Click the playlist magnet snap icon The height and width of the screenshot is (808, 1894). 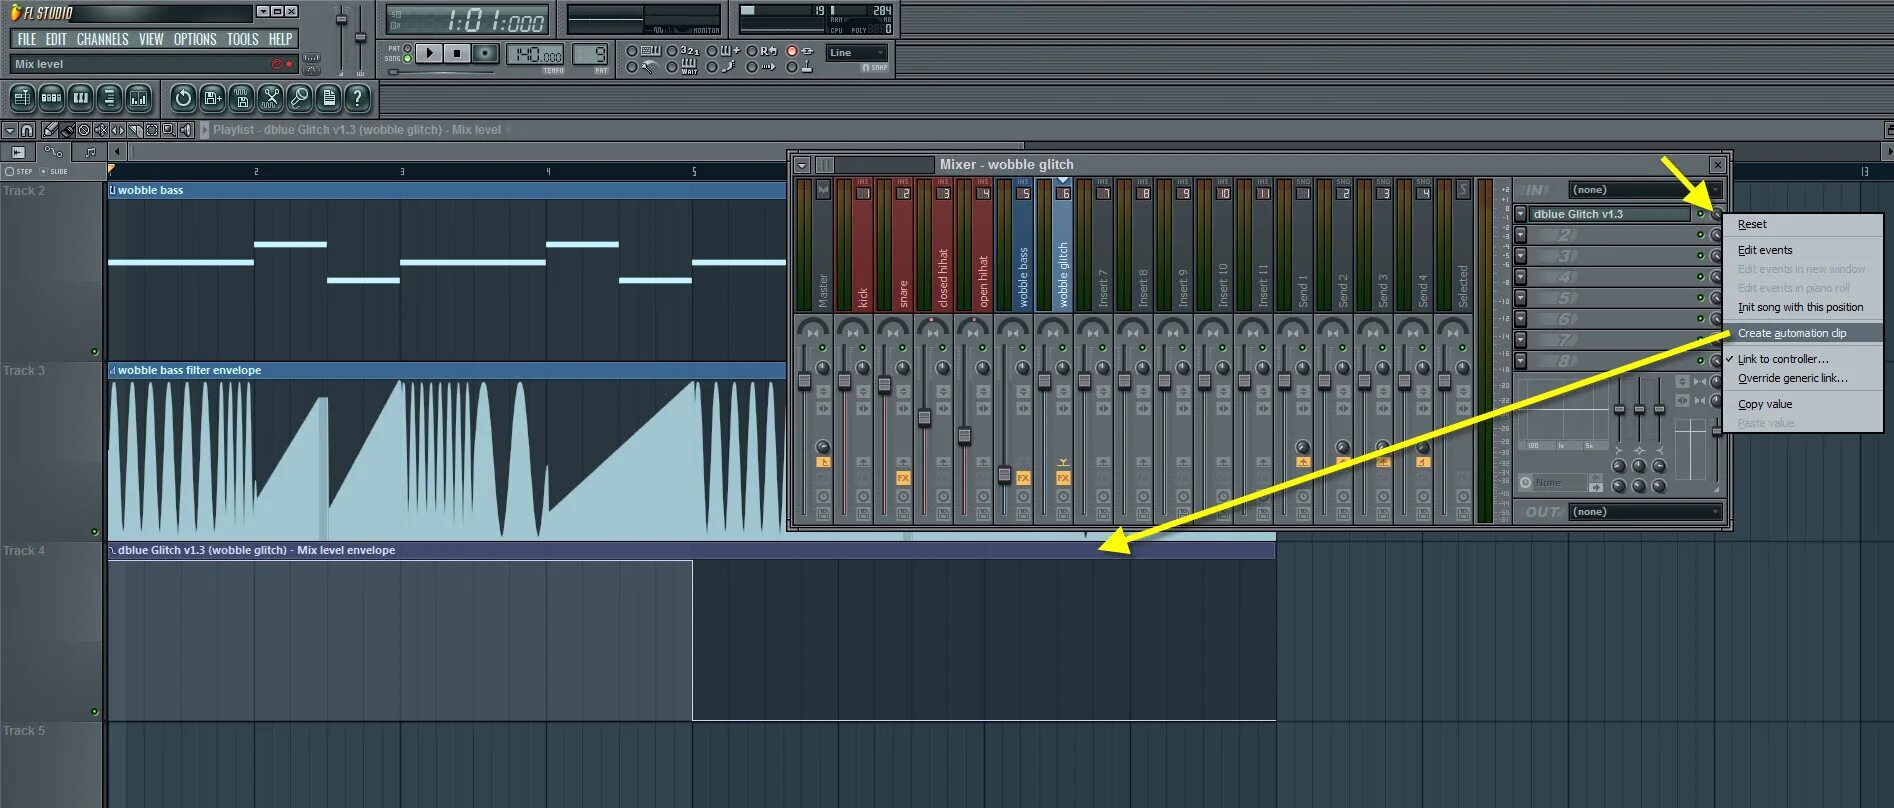click(27, 130)
